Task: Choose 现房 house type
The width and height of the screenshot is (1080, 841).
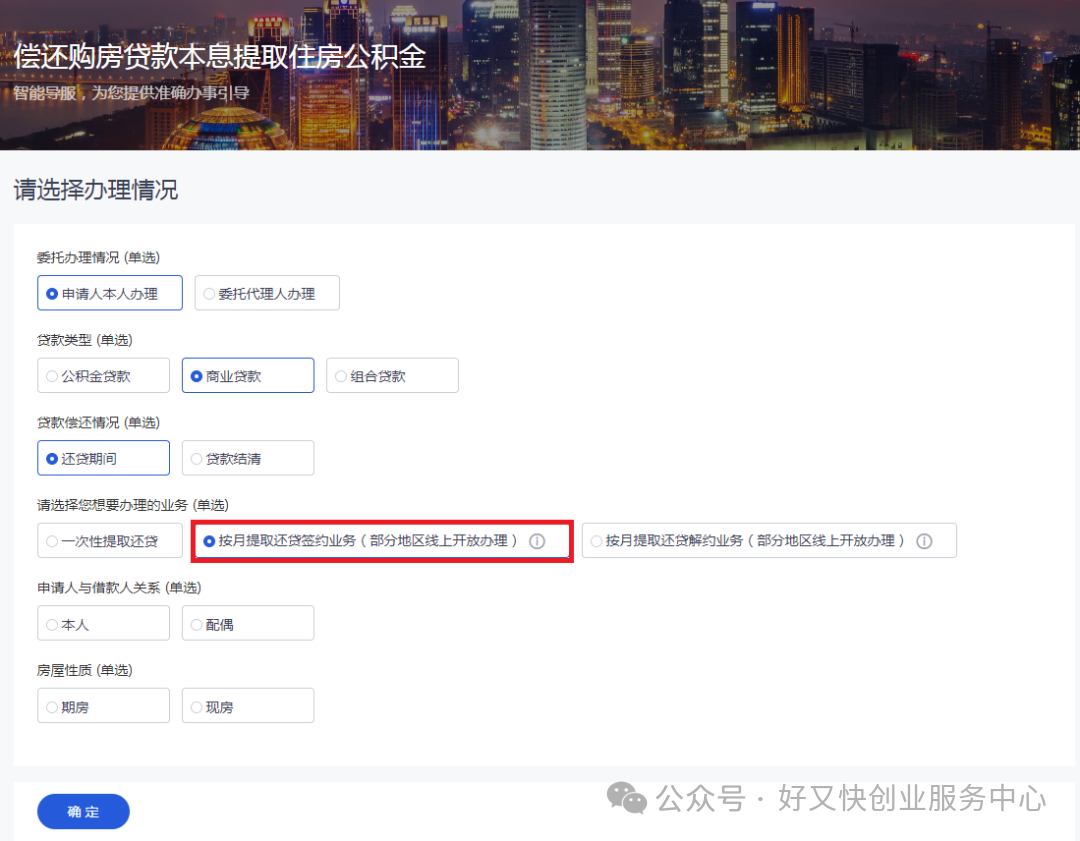Action: click(x=248, y=706)
